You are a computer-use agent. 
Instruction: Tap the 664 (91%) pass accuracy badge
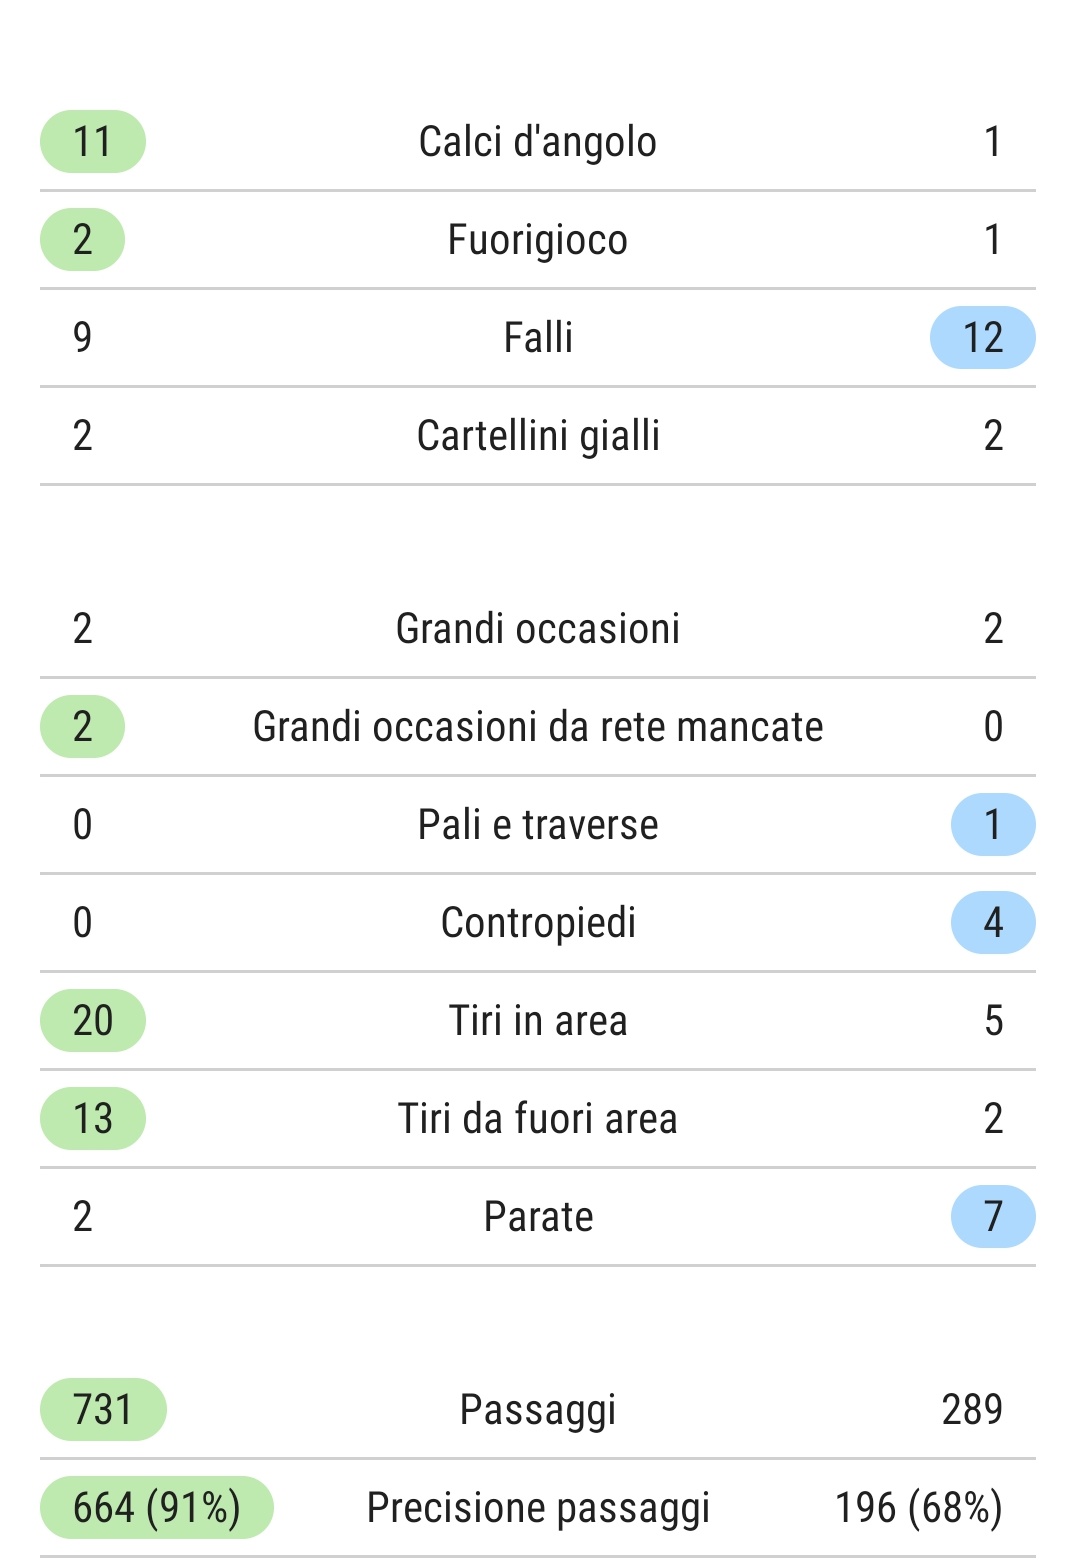(157, 1507)
